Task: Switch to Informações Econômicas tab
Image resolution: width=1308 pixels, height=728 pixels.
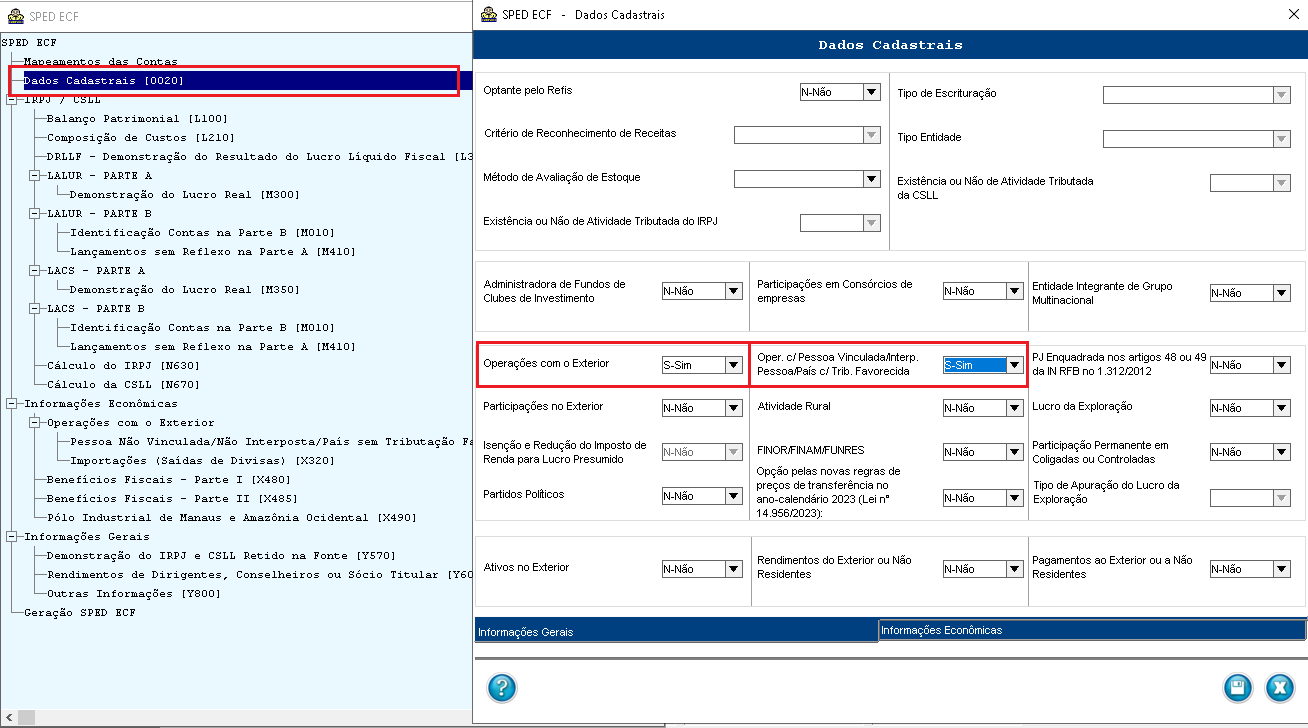Action: pyautogui.click(x=1092, y=630)
